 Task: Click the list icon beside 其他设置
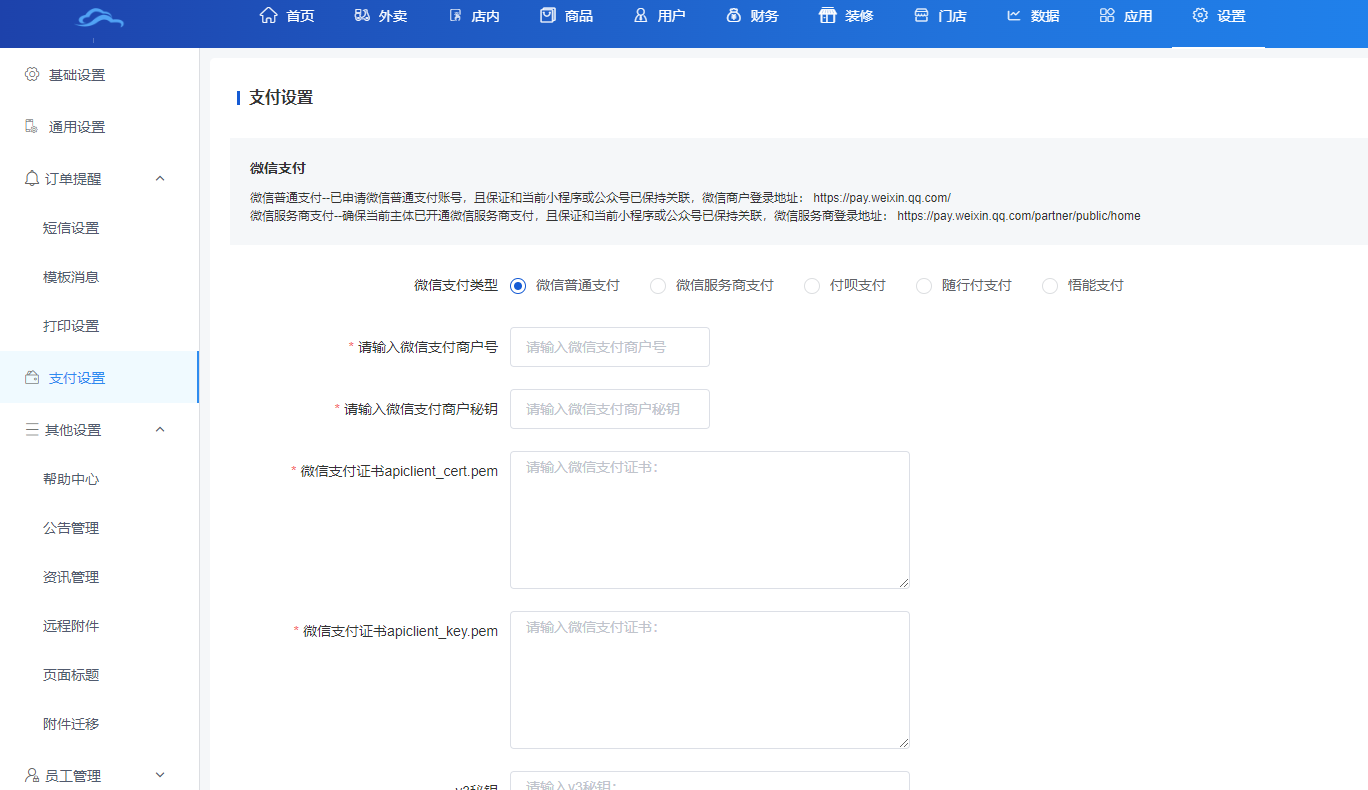32,429
